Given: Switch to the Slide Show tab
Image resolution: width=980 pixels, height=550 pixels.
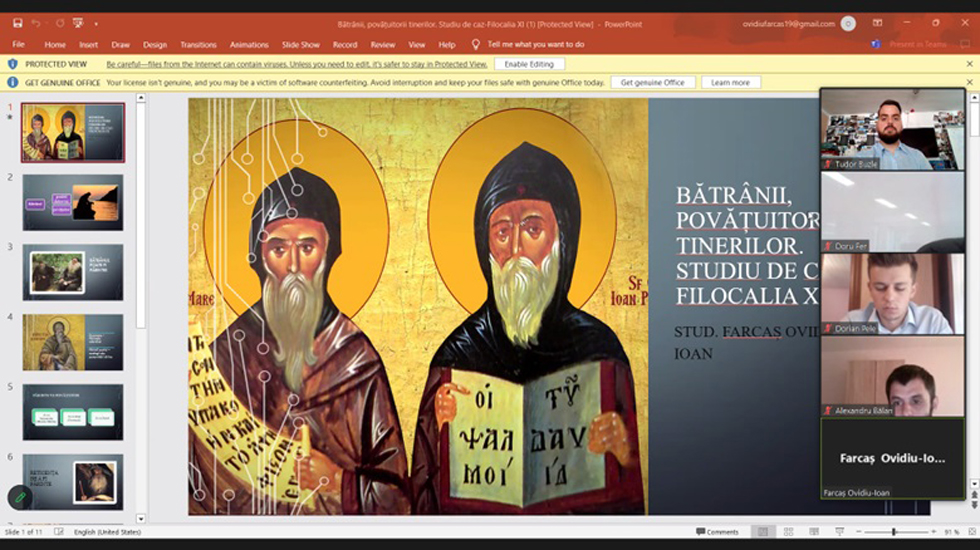Looking at the screenshot, I should click(301, 44).
